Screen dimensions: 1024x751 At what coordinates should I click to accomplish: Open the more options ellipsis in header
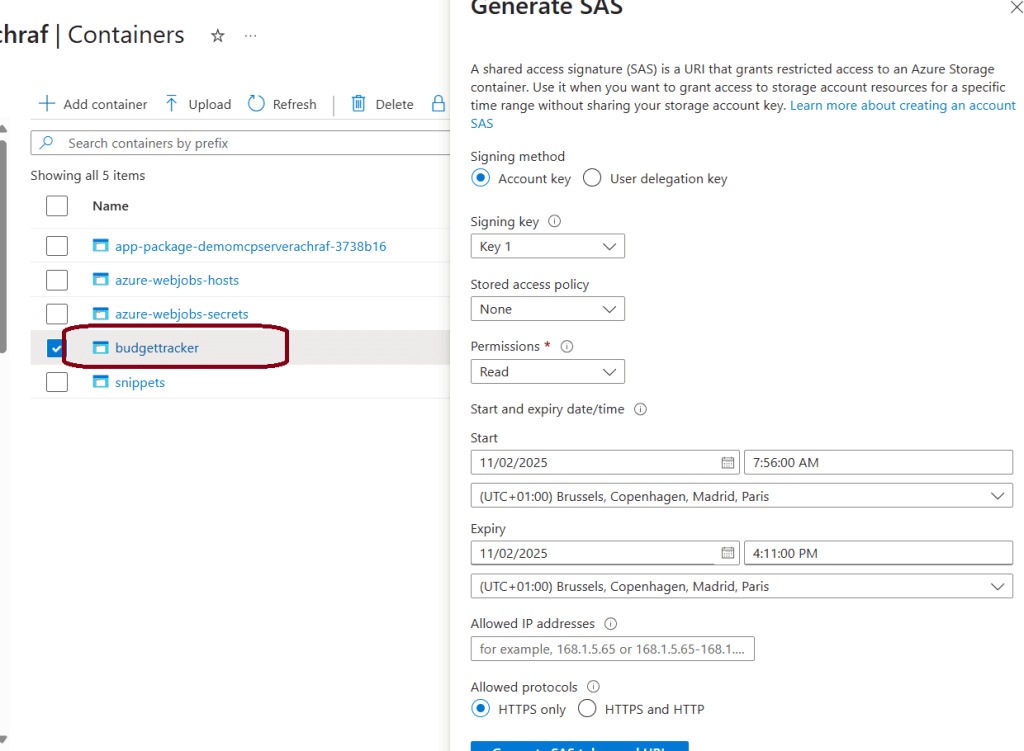click(x=250, y=36)
